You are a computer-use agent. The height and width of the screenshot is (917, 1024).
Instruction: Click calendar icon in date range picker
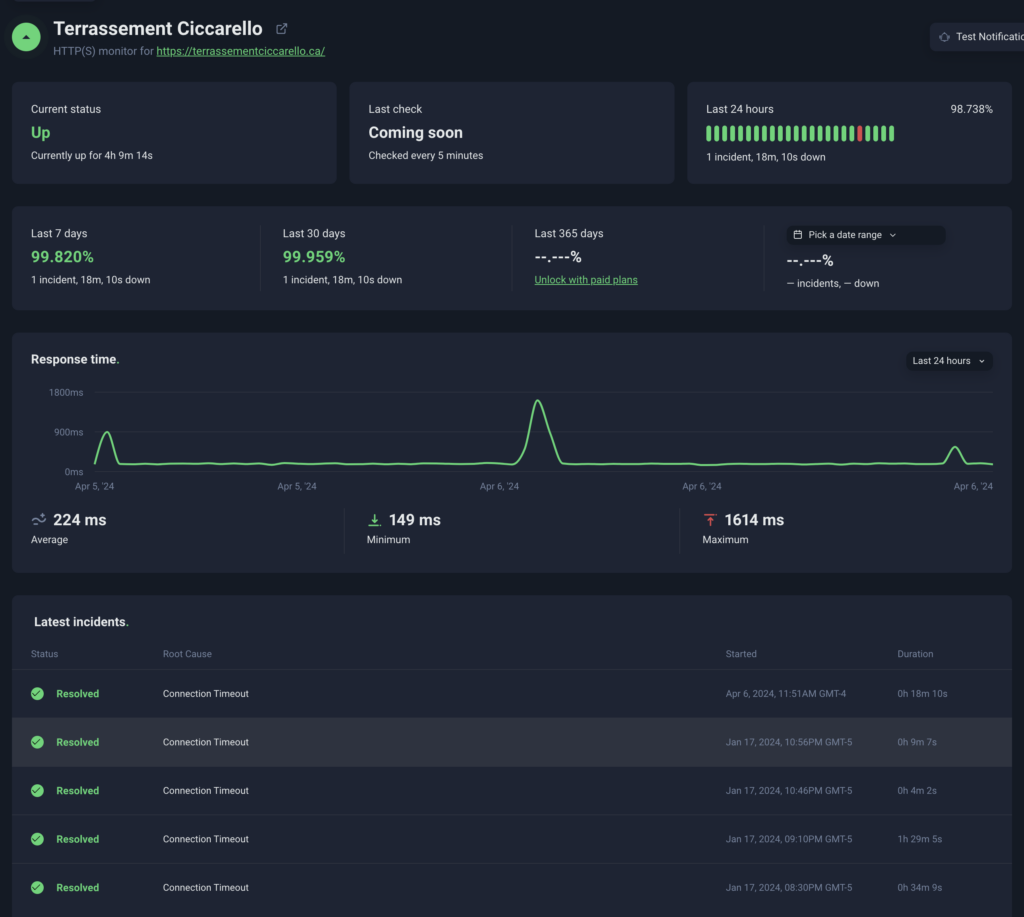click(797, 235)
